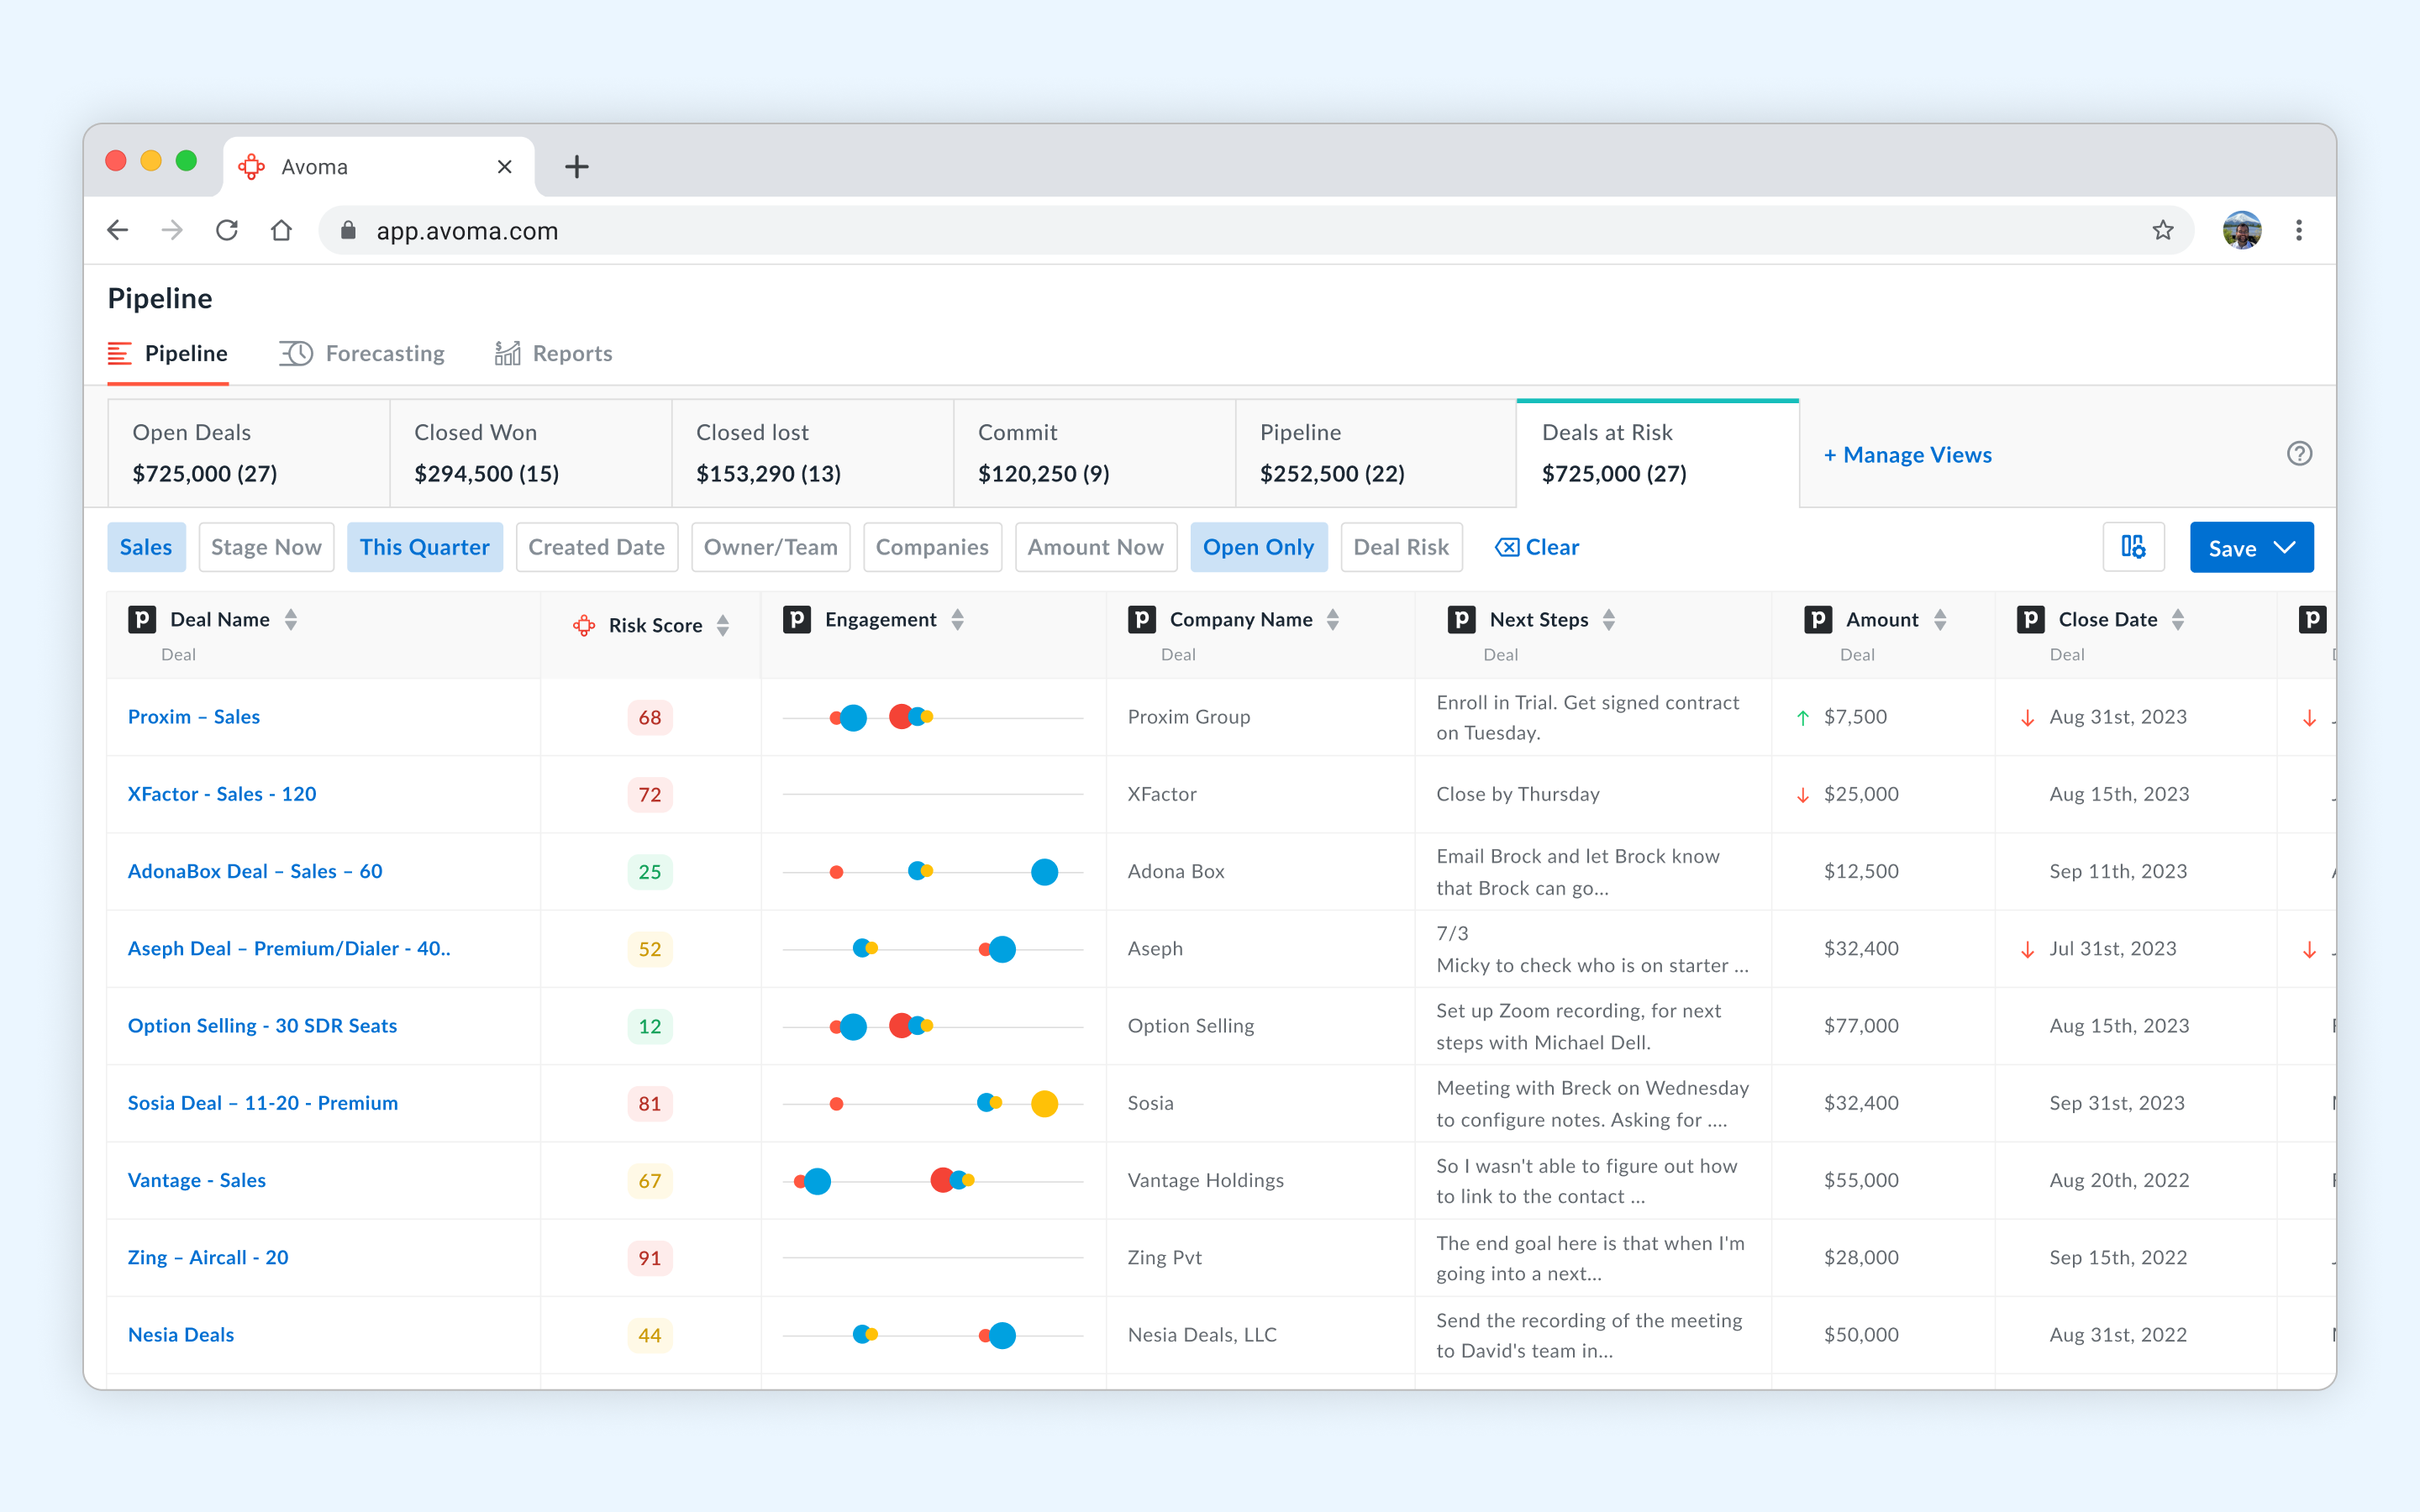The image size is (2420, 1512).
Task: Open the Nesia Deals link
Action: (x=181, y=1335)
